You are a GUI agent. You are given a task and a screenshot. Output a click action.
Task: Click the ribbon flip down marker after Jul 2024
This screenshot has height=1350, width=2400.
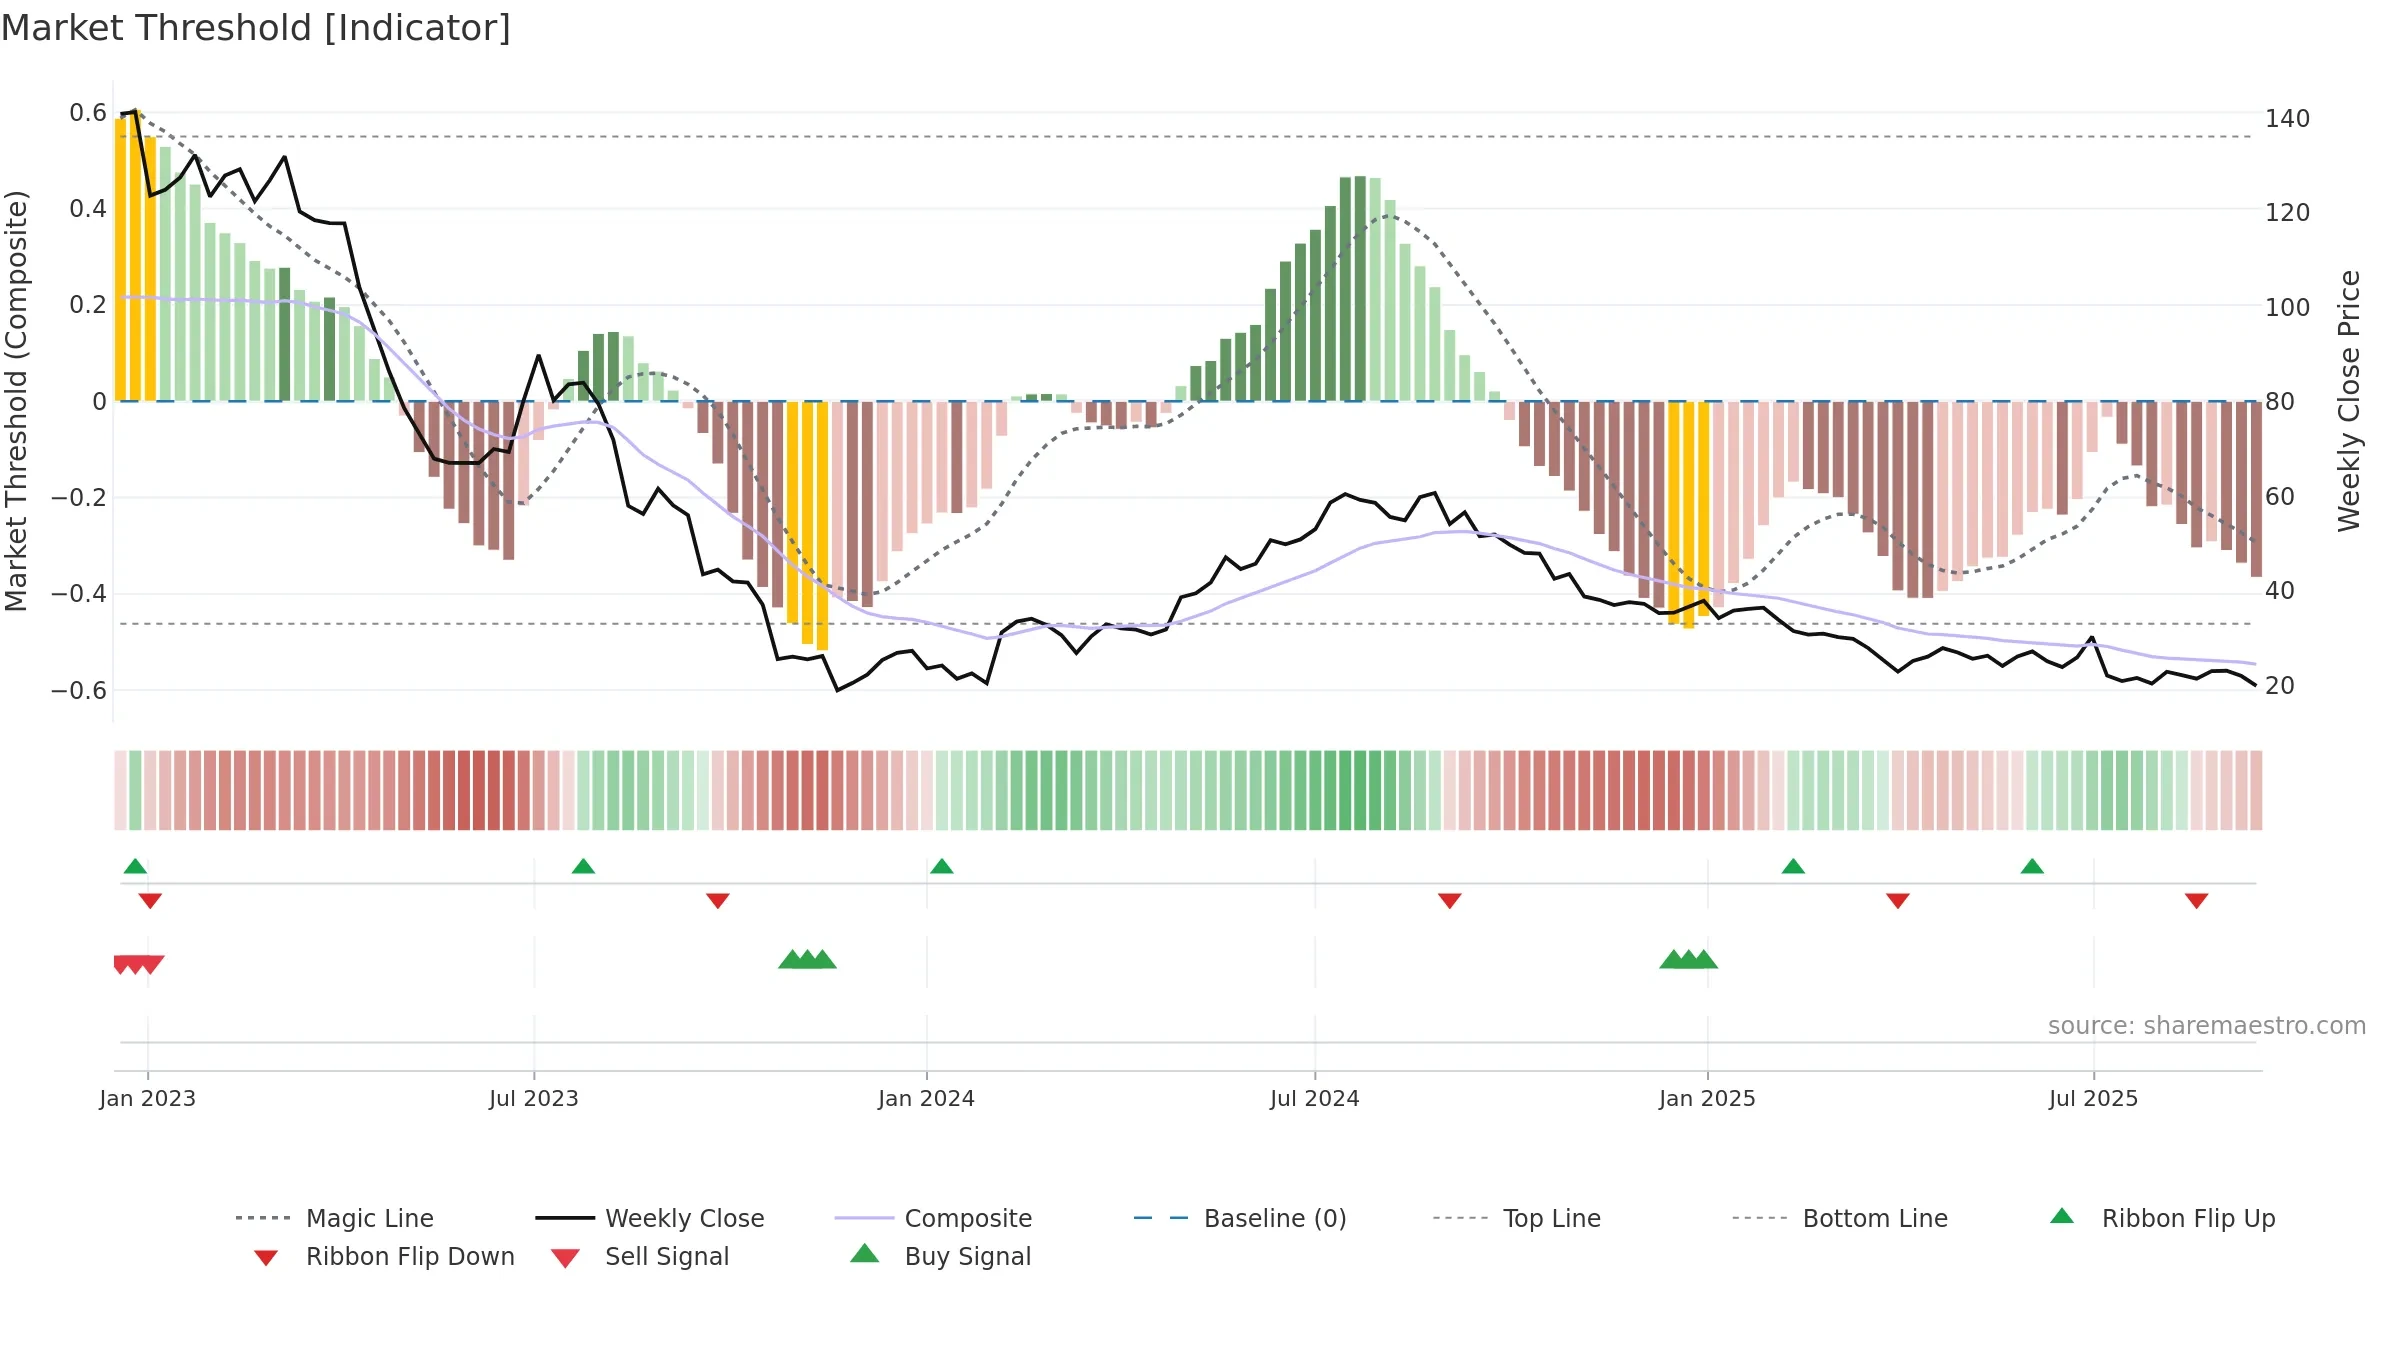click(x=1449, y=901)
